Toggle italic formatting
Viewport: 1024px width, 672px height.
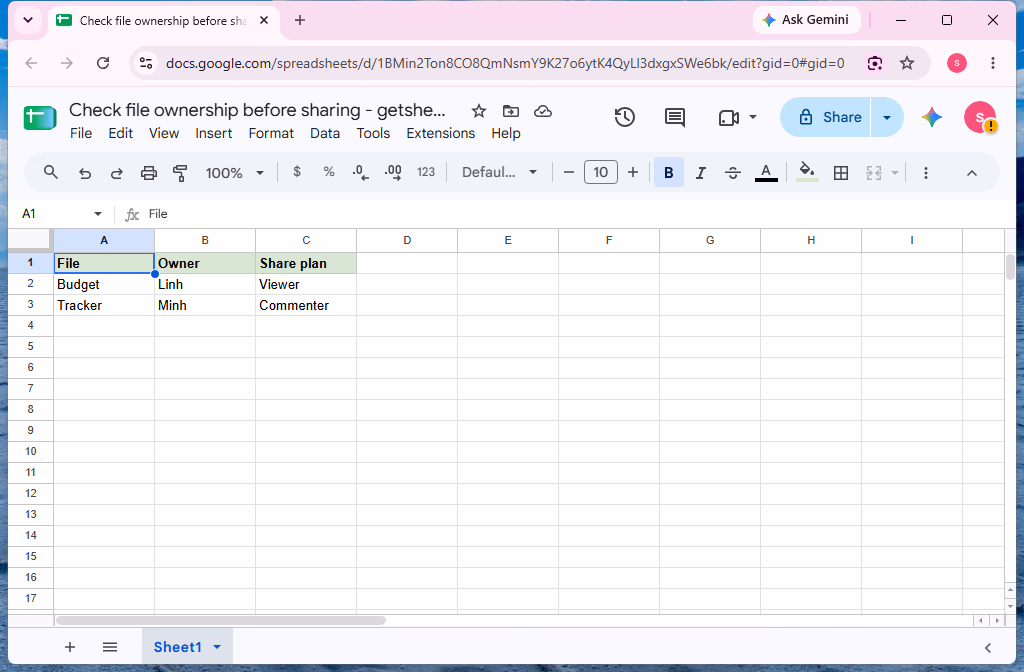point(701,173)
